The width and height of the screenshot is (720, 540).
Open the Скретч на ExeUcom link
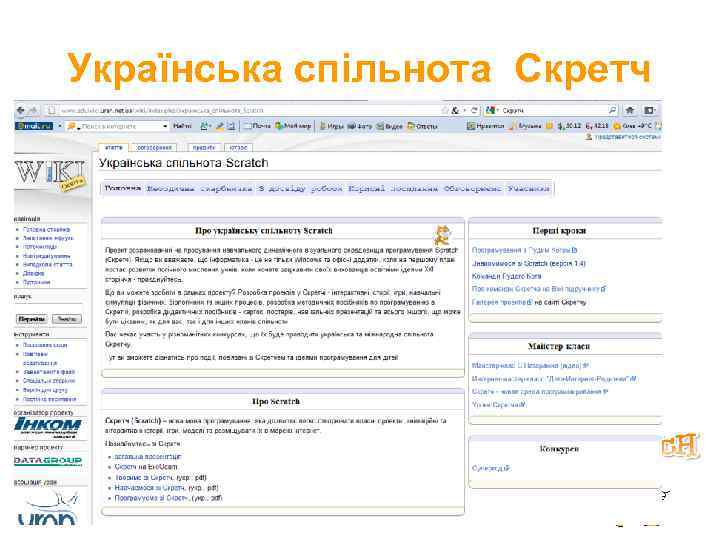coord(146,467)
